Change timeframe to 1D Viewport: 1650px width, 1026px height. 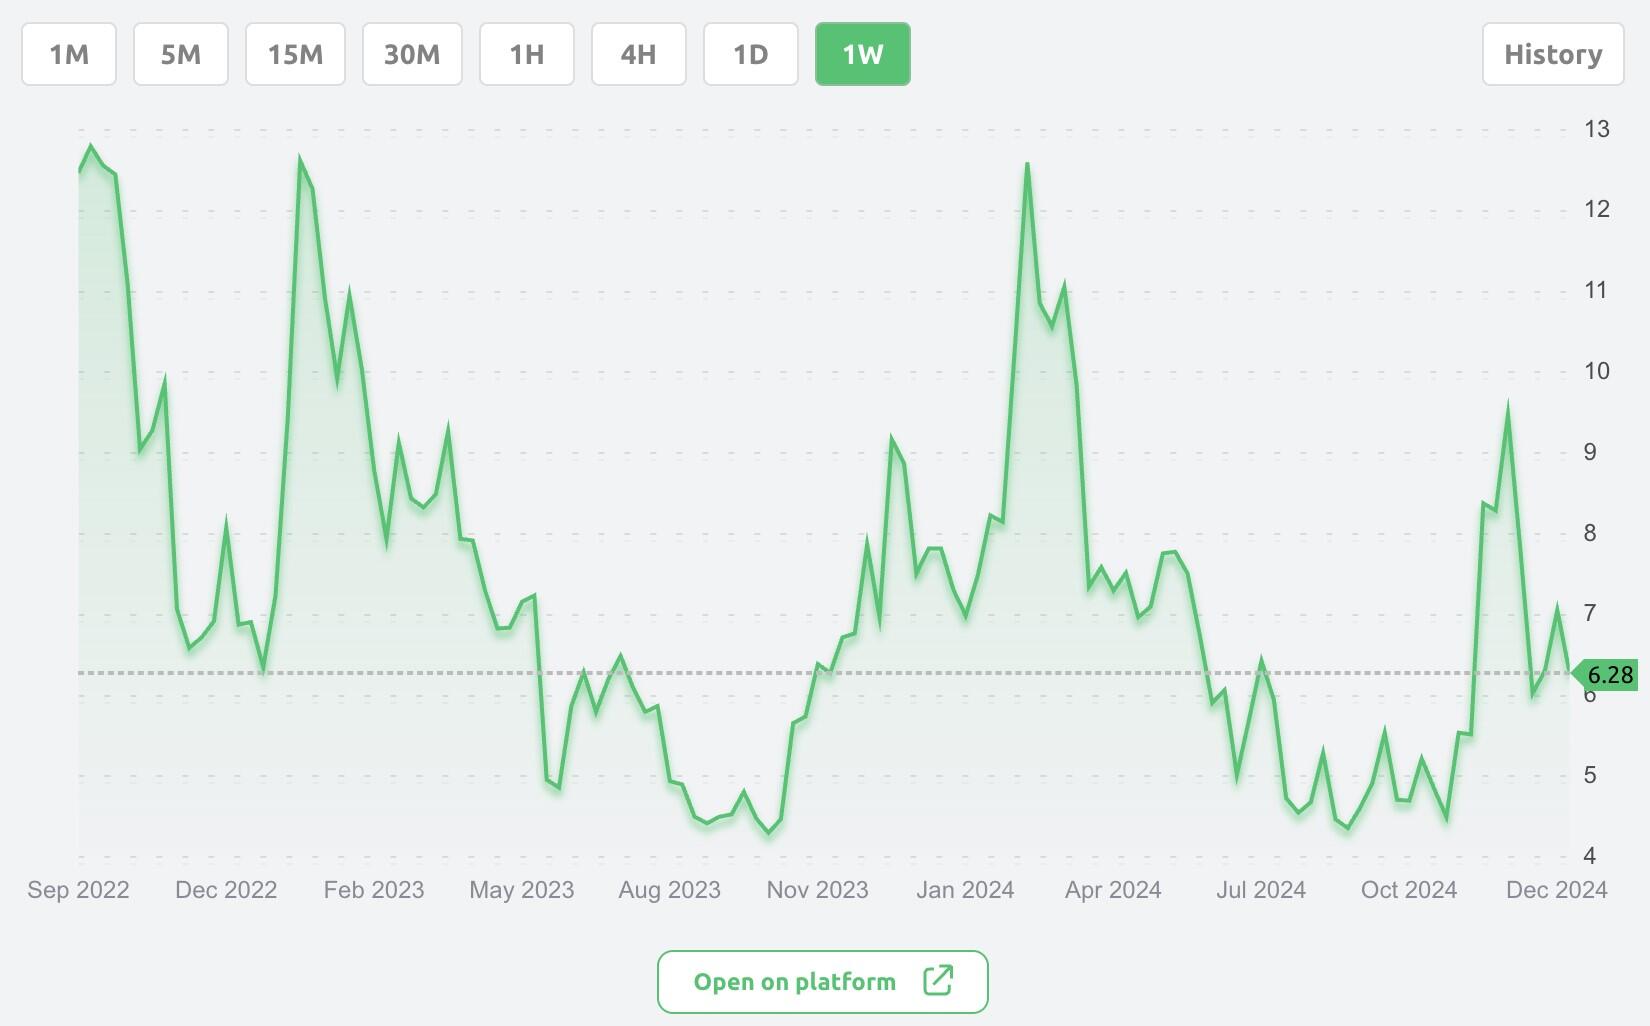751,54
